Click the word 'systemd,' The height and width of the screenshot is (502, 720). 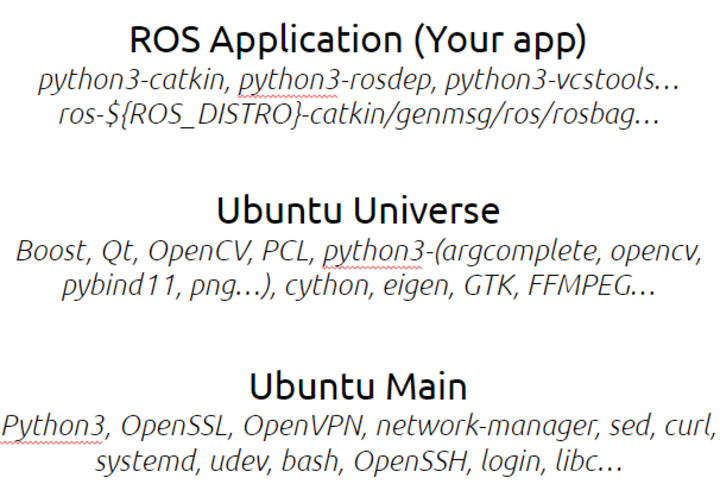pos(148,461)
